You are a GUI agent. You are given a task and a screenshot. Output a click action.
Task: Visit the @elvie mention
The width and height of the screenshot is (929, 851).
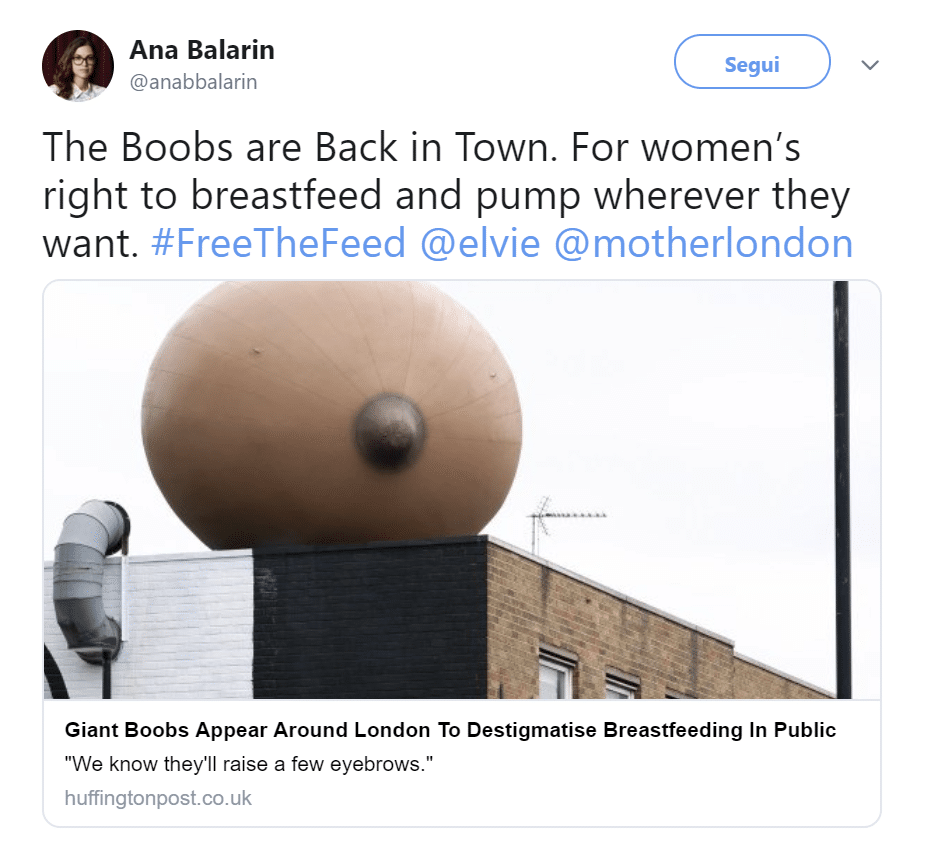(x=480, y=243)
